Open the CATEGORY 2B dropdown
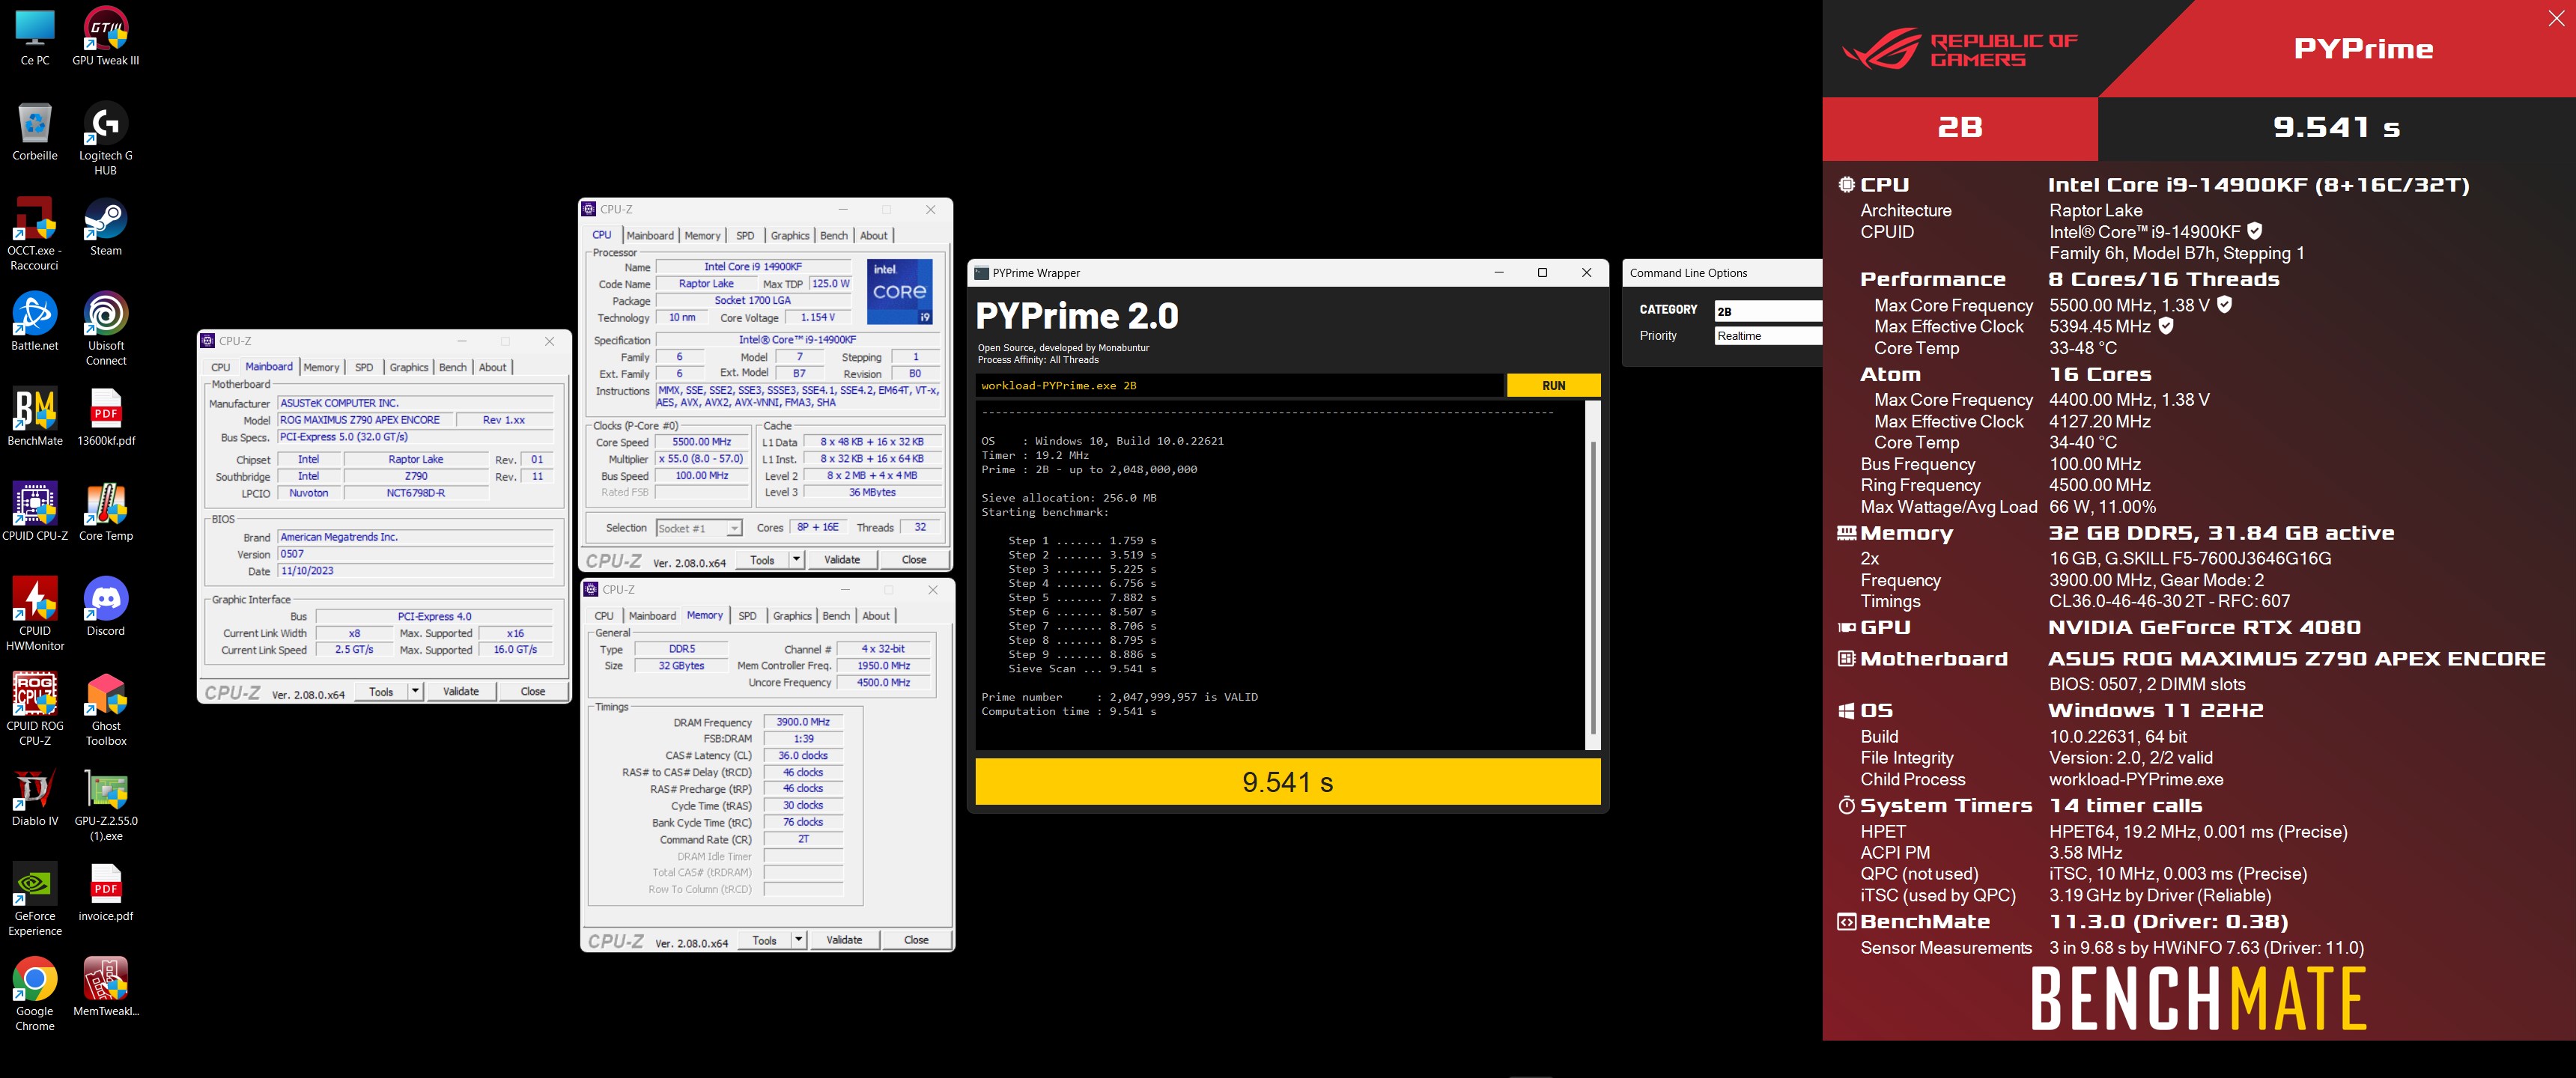The height and width of the screenshot is (1078, 2576). click(x=1768, y=311)
